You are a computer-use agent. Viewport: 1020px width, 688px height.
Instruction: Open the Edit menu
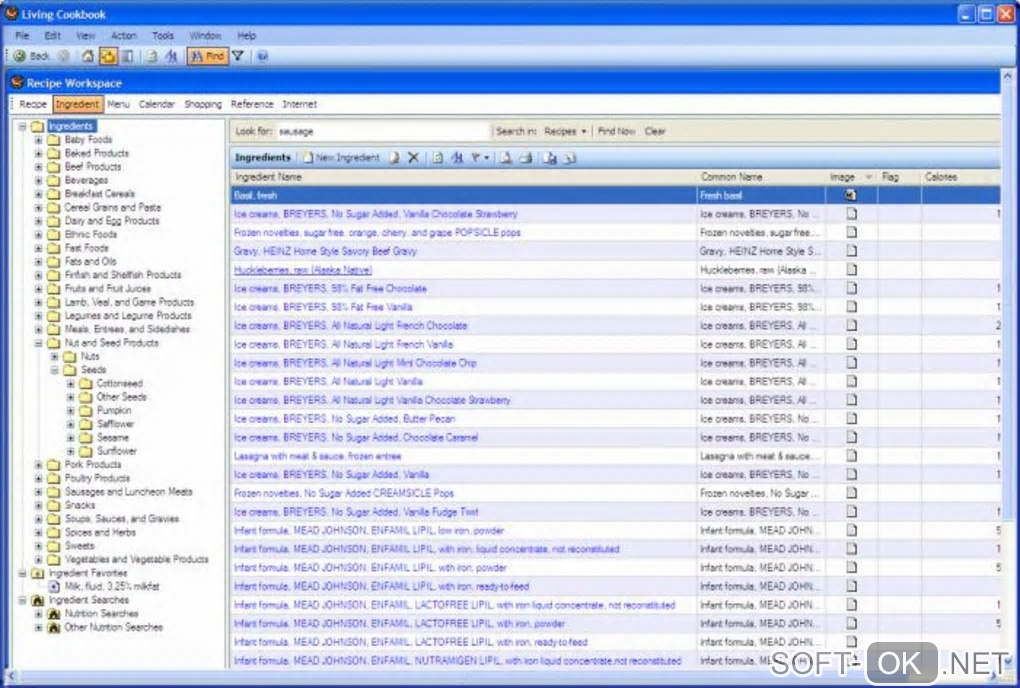[53, 36]
